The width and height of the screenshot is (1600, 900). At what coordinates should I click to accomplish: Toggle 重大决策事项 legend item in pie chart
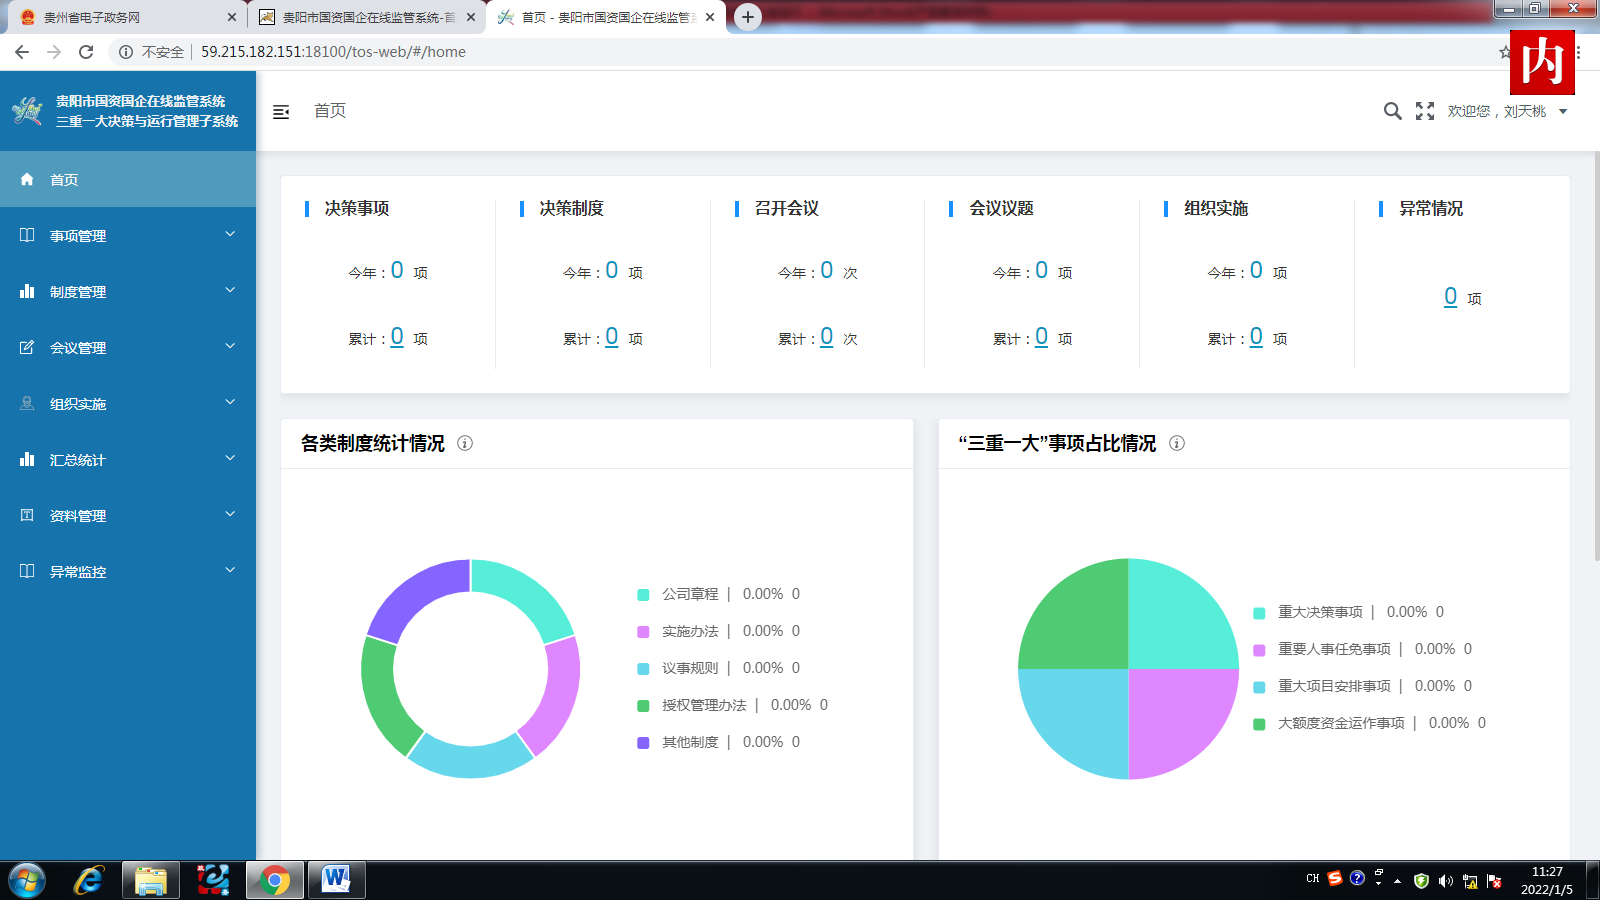click(x=1319, y=612)
